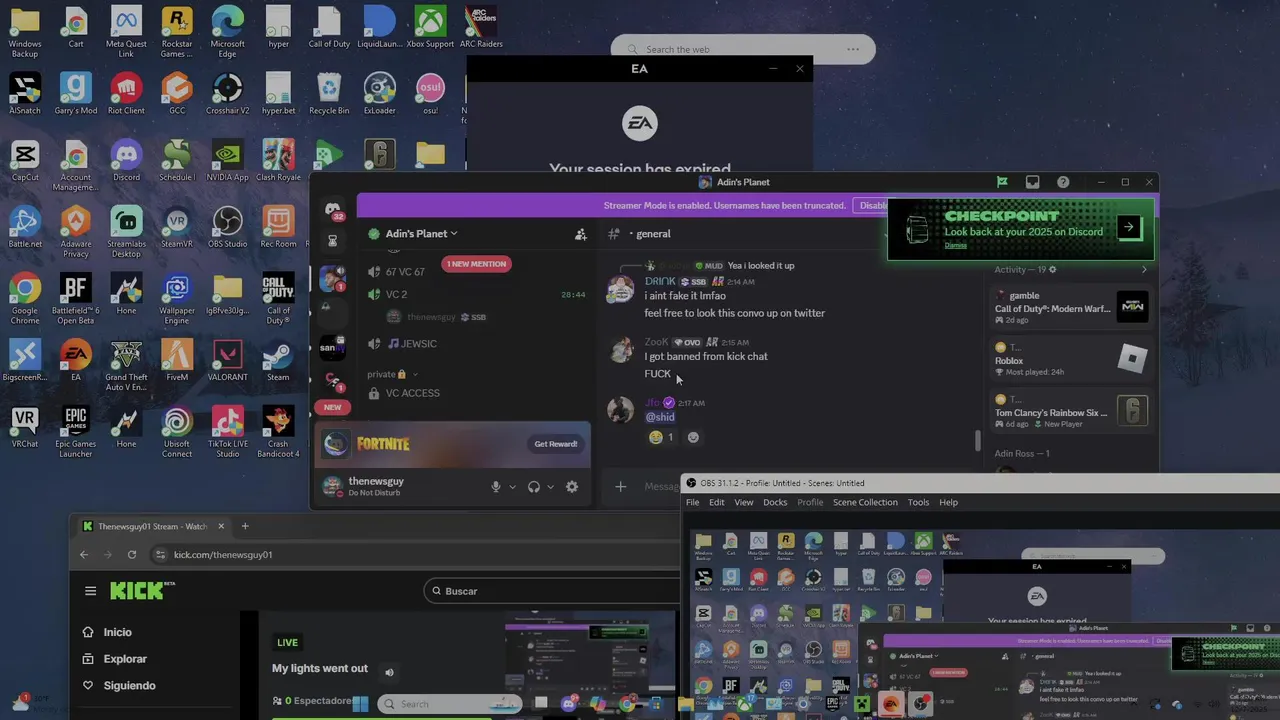Click the Epic Games Launcher desktop icon
The image size is (1280, 720).
click(x=76, y=433)
